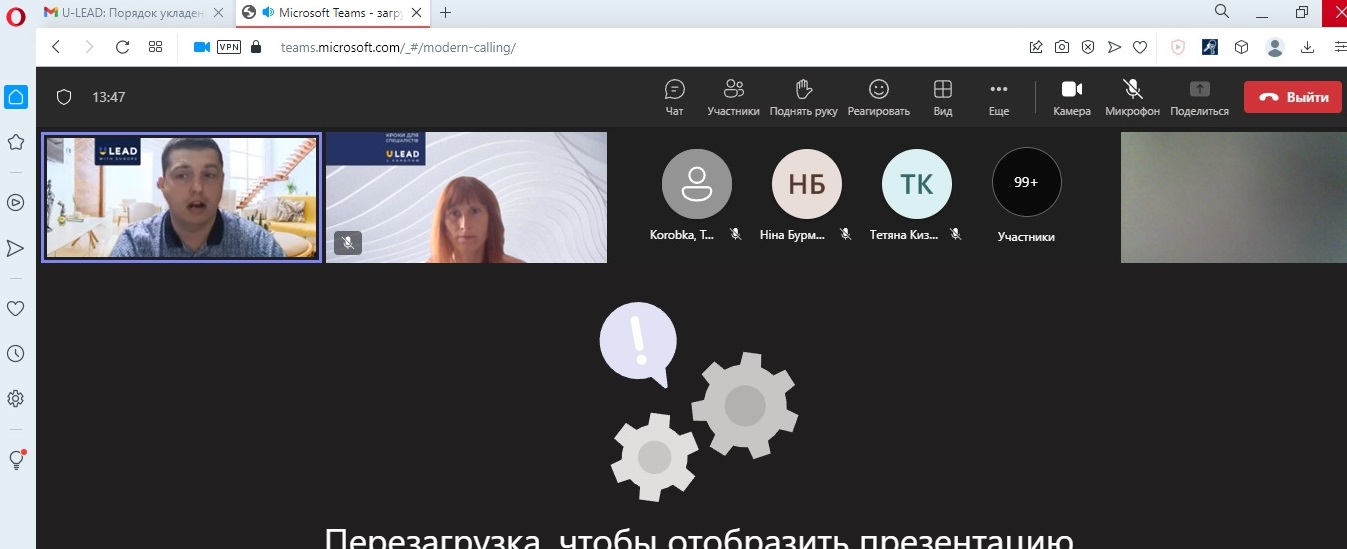Open the Вид layout options
Image resolution: width=1347 pixels, height=549 pixels.
click(942, 97)
